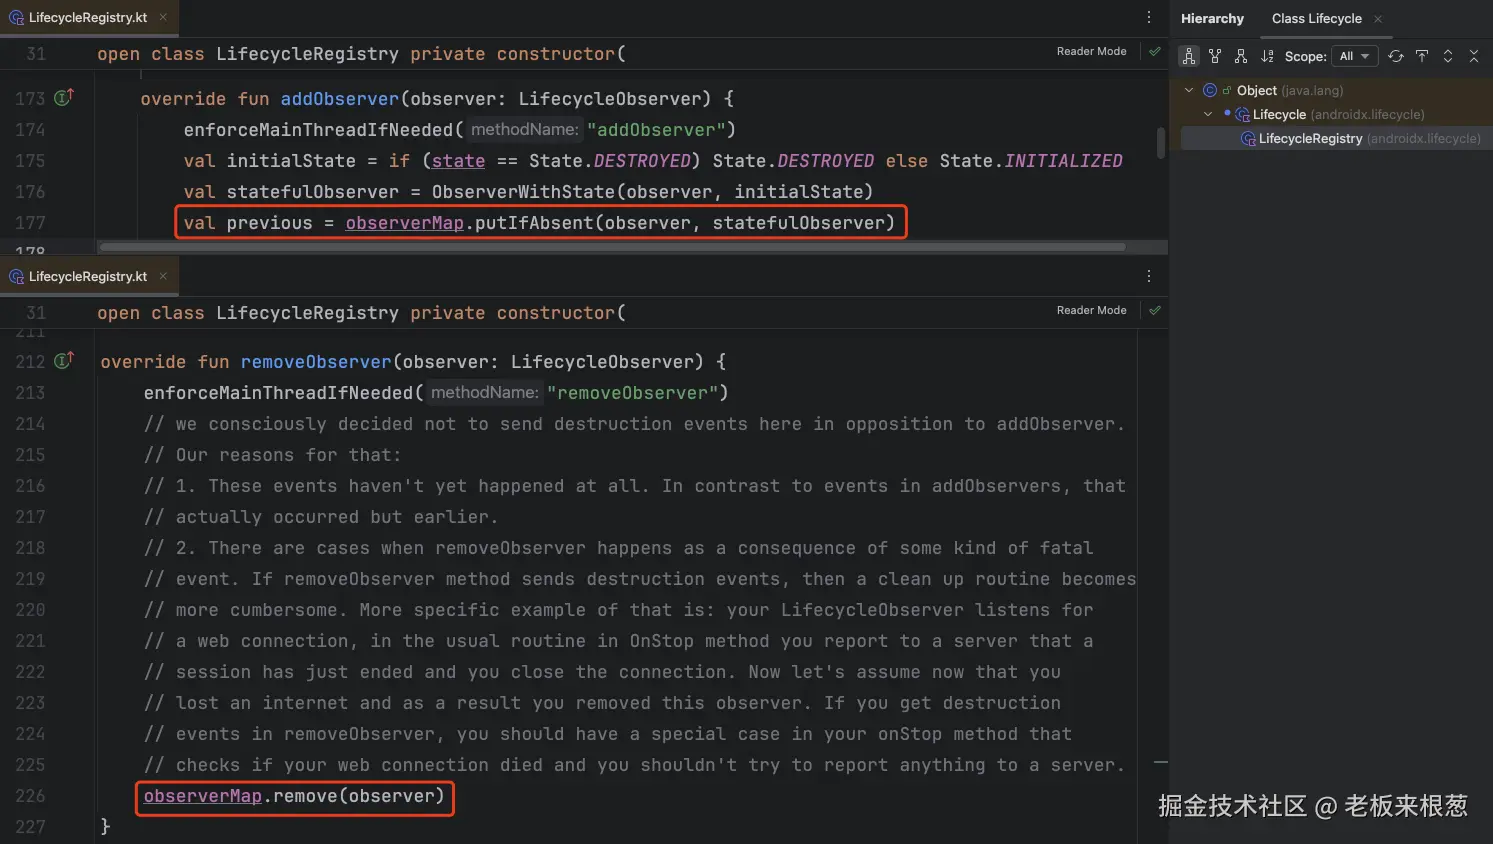Click the top editor horizontal scrollbar
This screenshot has height=844, width=1493.
click(x=612, y=247)
